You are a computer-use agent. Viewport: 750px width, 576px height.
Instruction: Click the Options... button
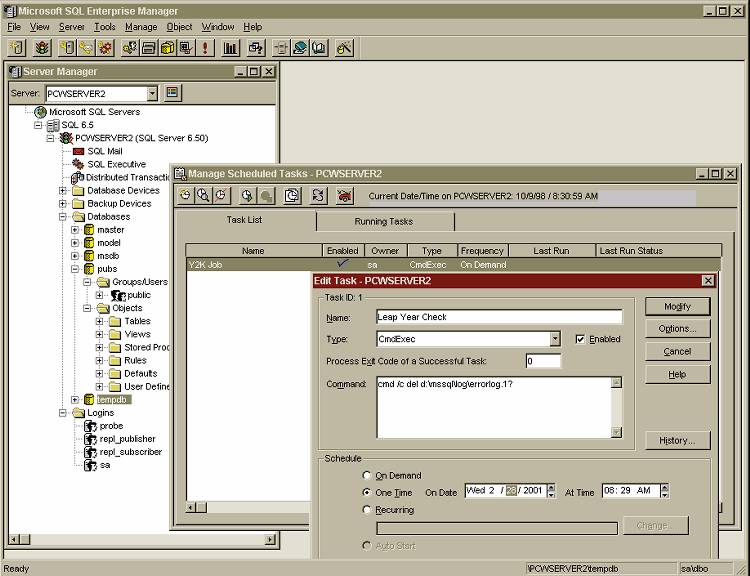677,329
